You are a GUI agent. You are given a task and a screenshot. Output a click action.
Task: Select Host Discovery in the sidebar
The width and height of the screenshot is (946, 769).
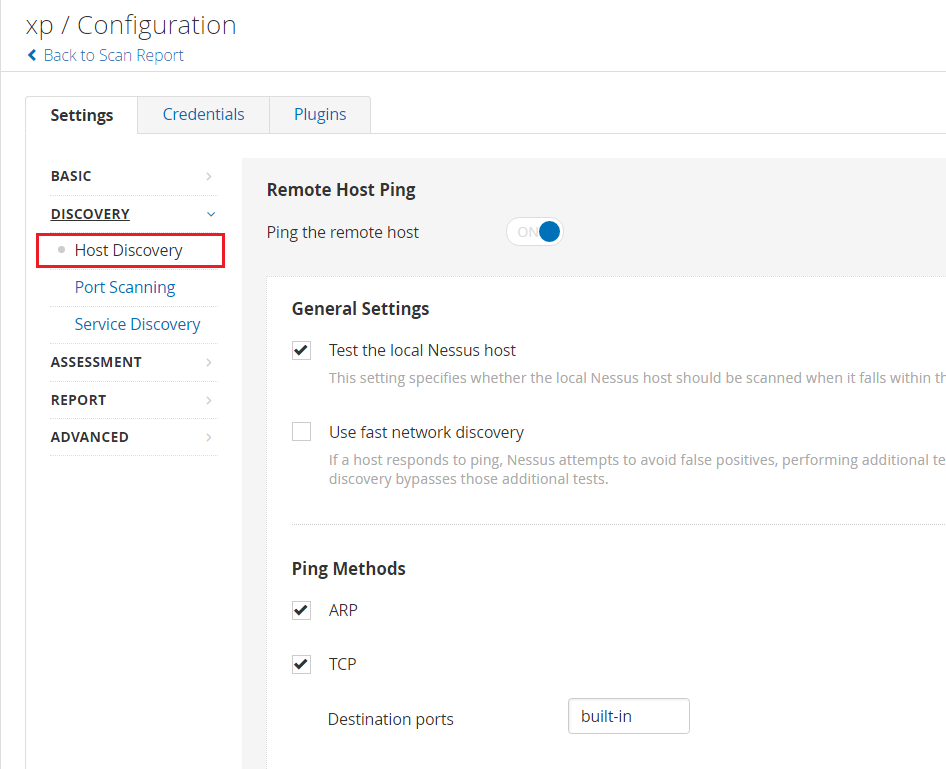[x=130, y=250]
